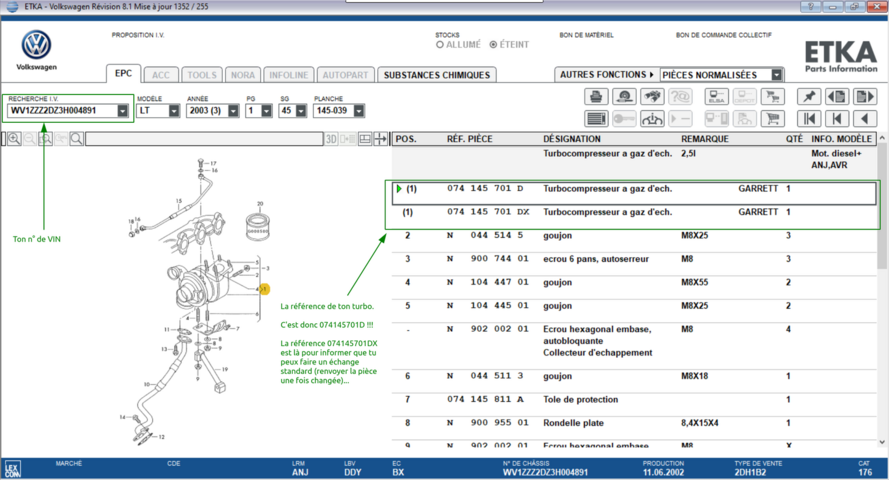Open the wheel/brake disc catalog icon
This screenshot has width=889, height=480.
pyautogui.click(x=625, y=97)
